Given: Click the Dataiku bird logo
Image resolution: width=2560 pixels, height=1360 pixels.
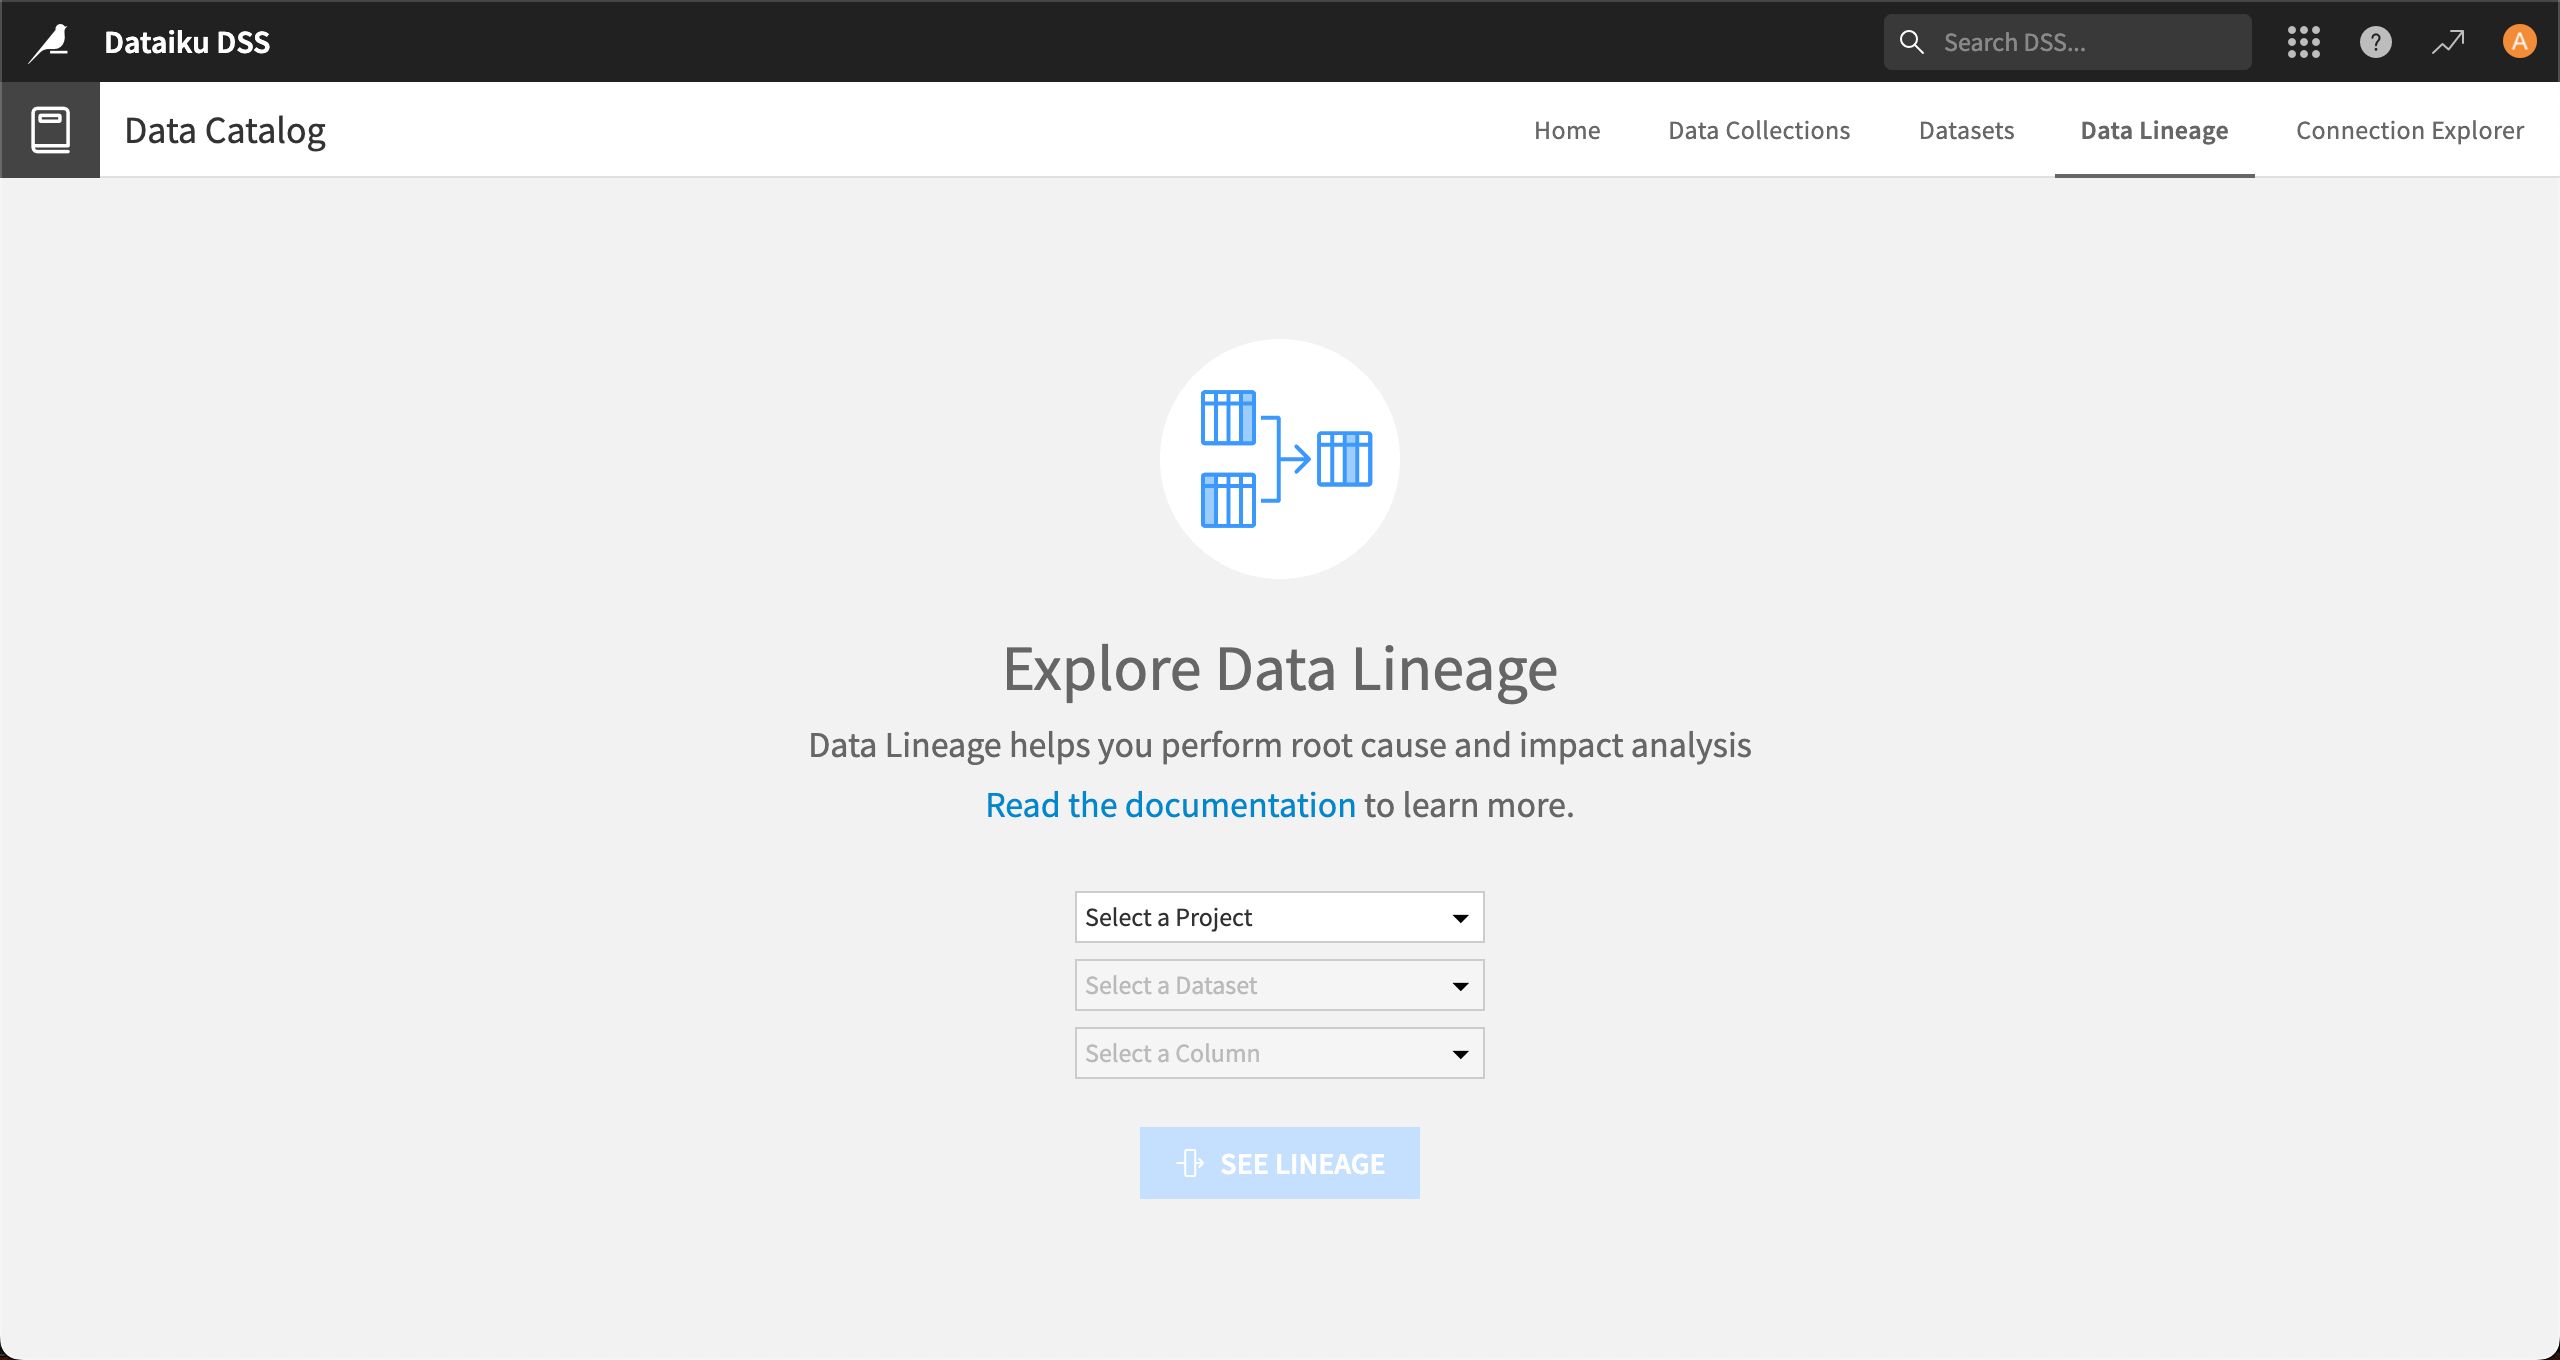Looking at the screenshot, I should [x=49, y=42].
